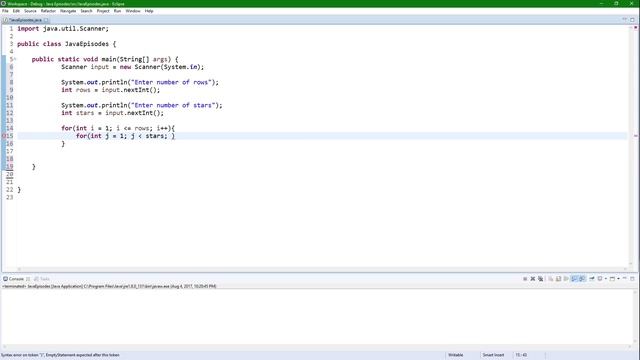Click 'Enter number of rows' string
This screenshot has height=360, width=640.
tap(171, 82)
